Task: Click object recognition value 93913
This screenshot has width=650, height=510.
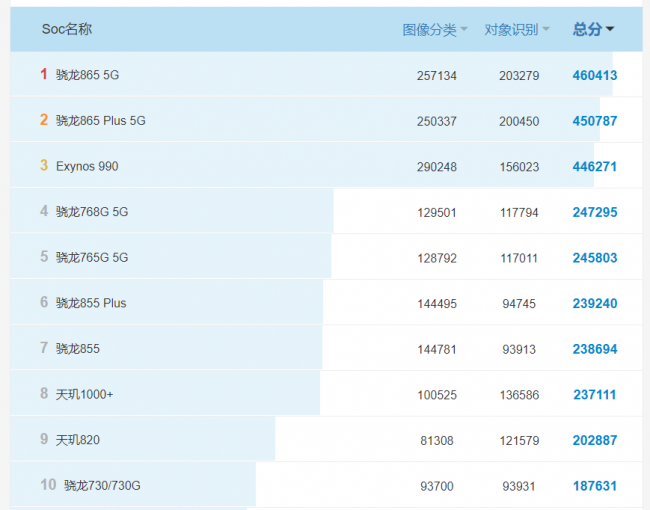Action: pyautogui.click(x=519, y=350)
